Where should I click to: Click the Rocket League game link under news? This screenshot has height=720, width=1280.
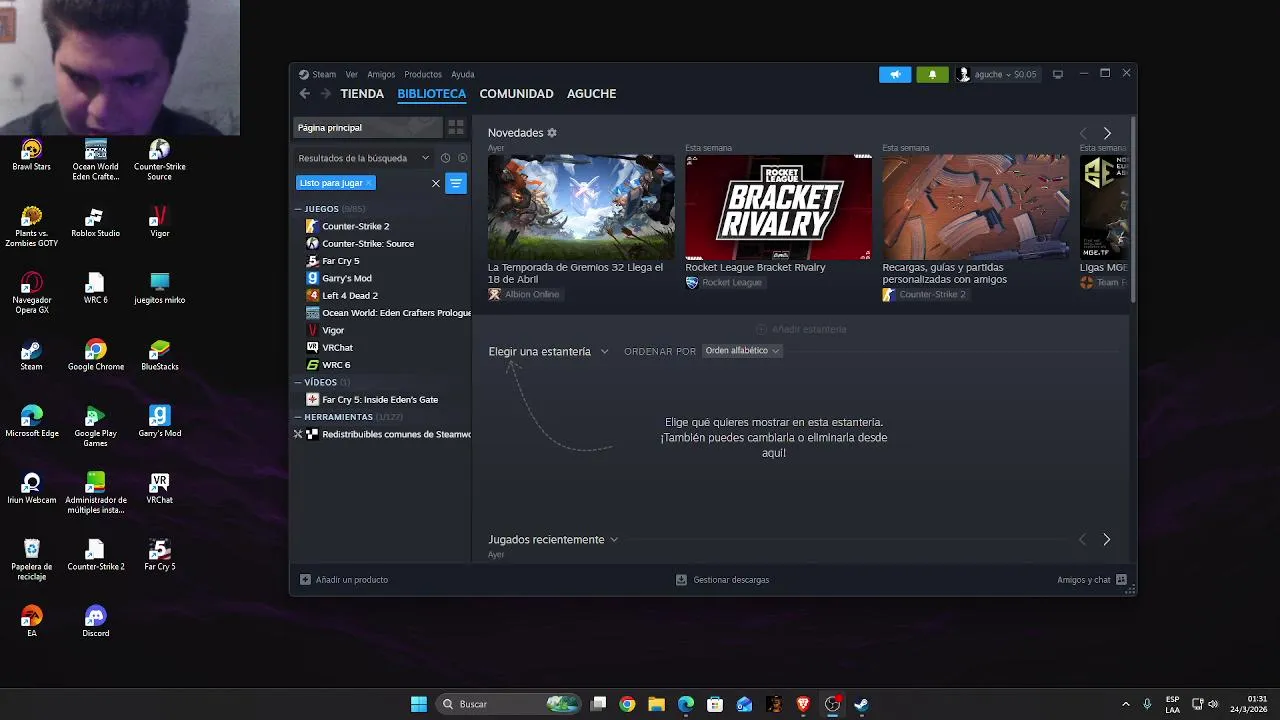click(724, 282)
